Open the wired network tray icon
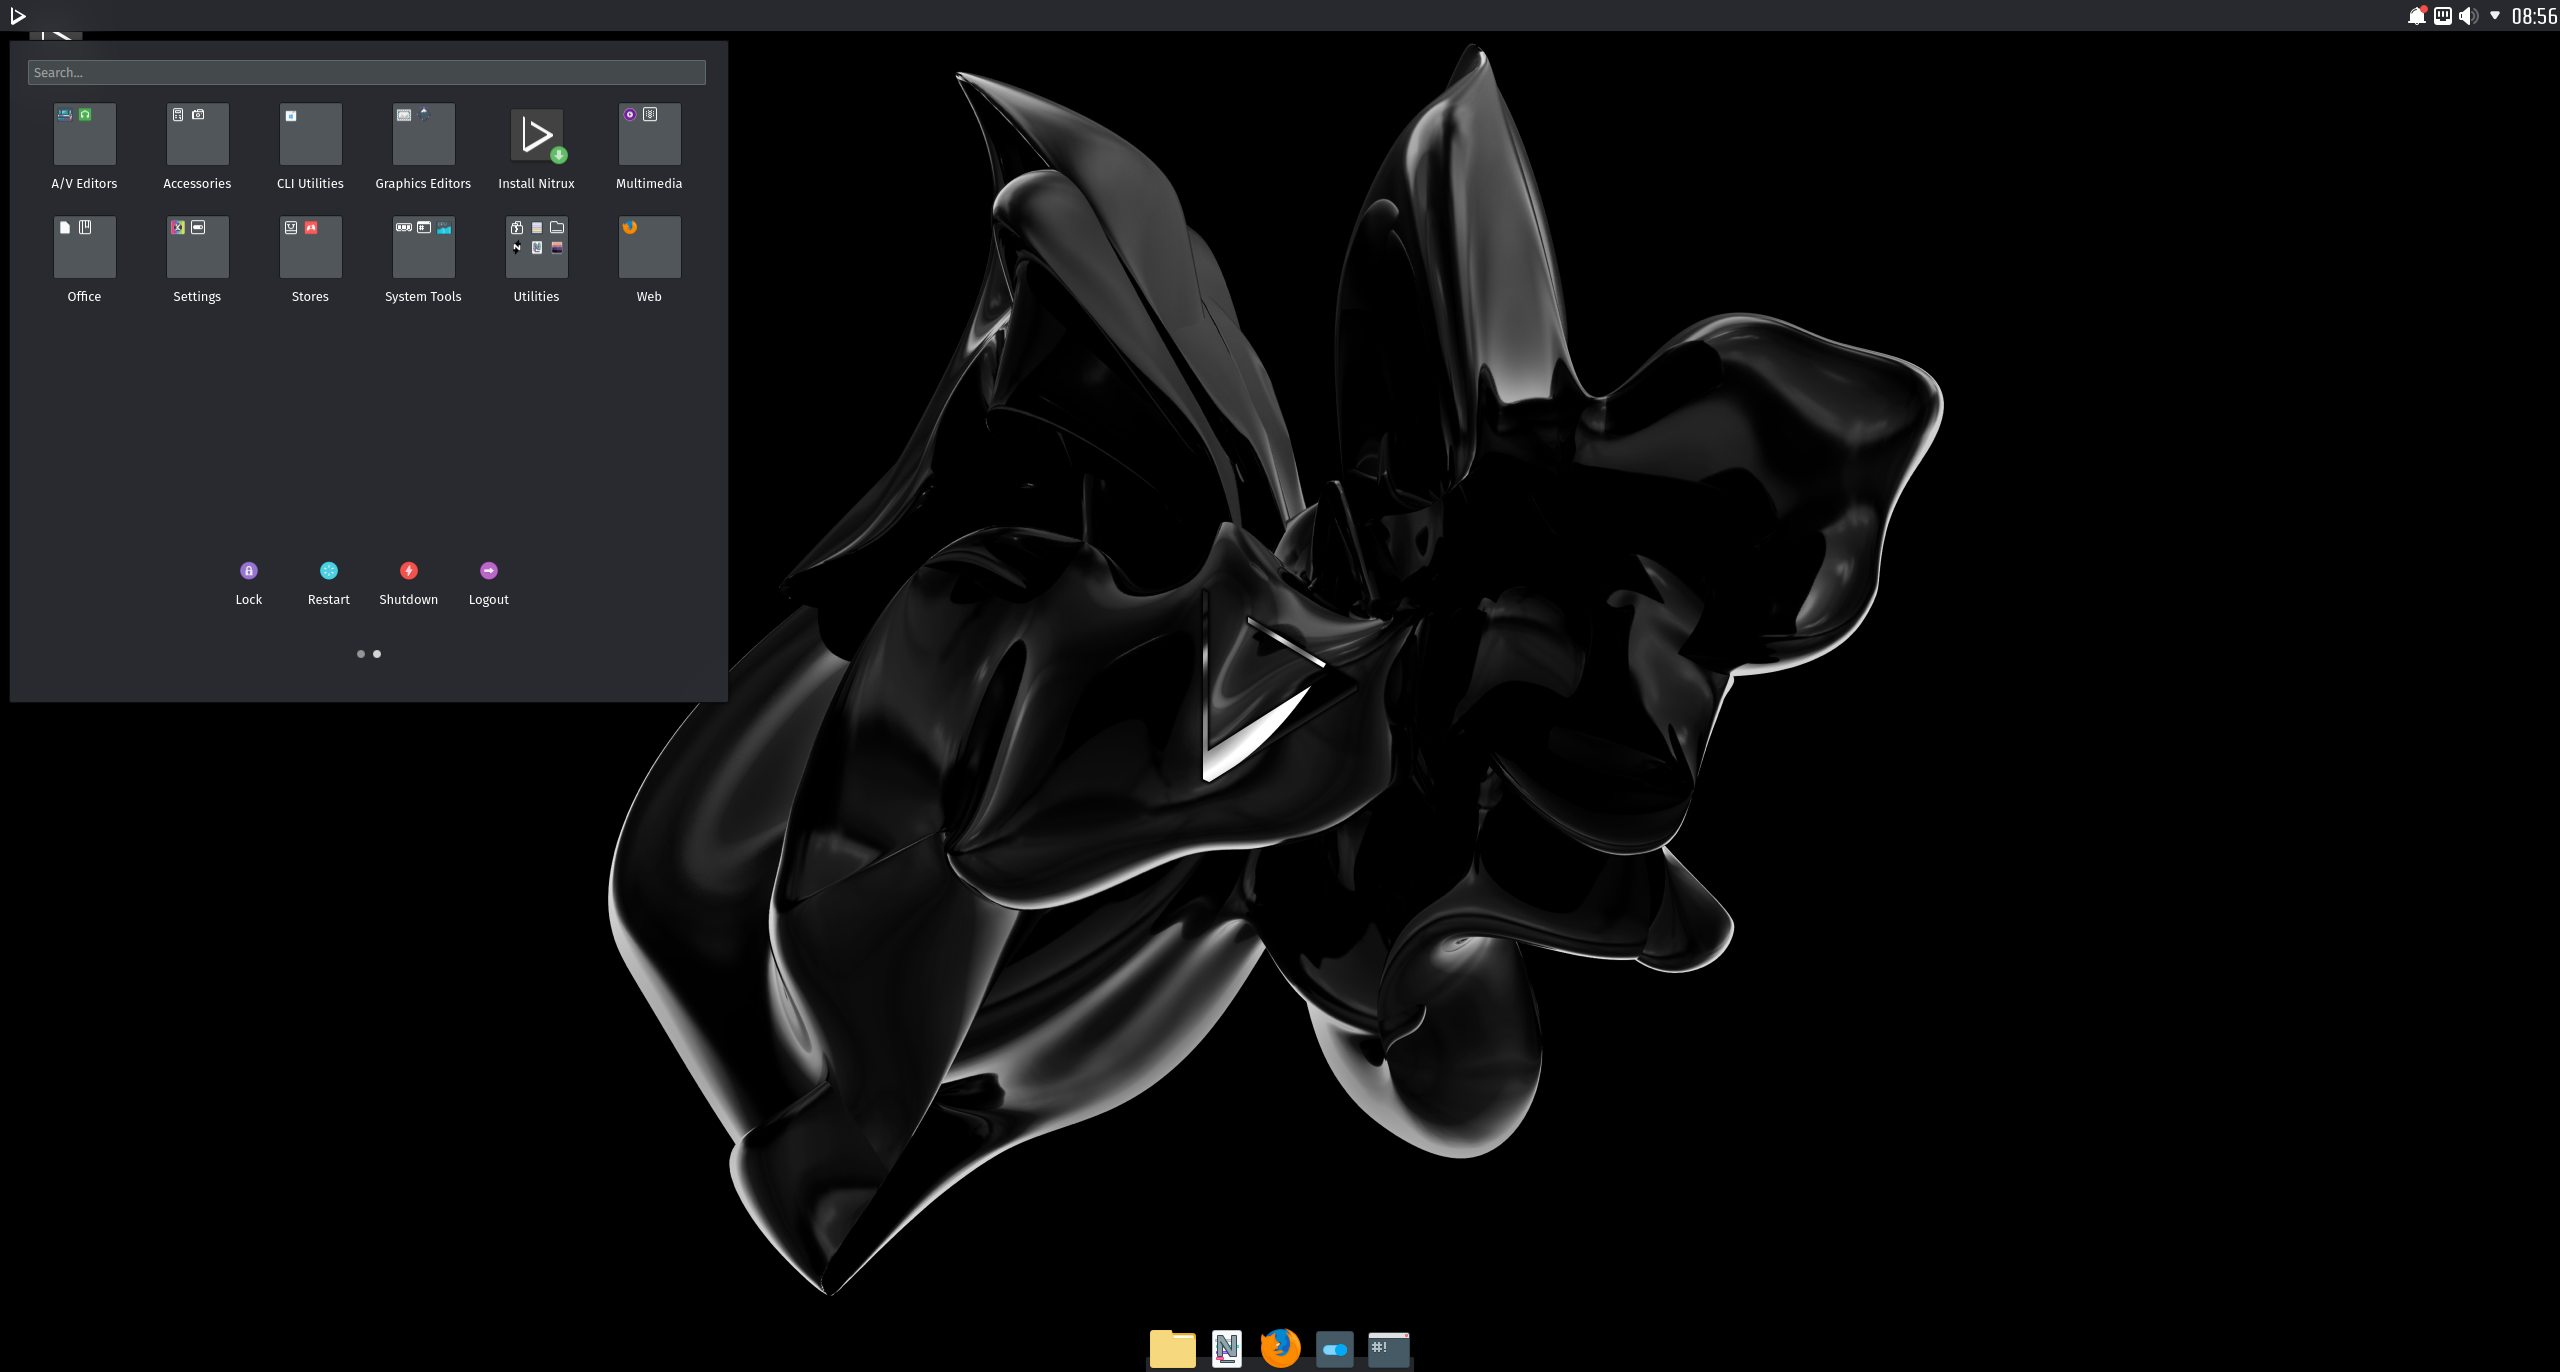 tap(2443, 16)
